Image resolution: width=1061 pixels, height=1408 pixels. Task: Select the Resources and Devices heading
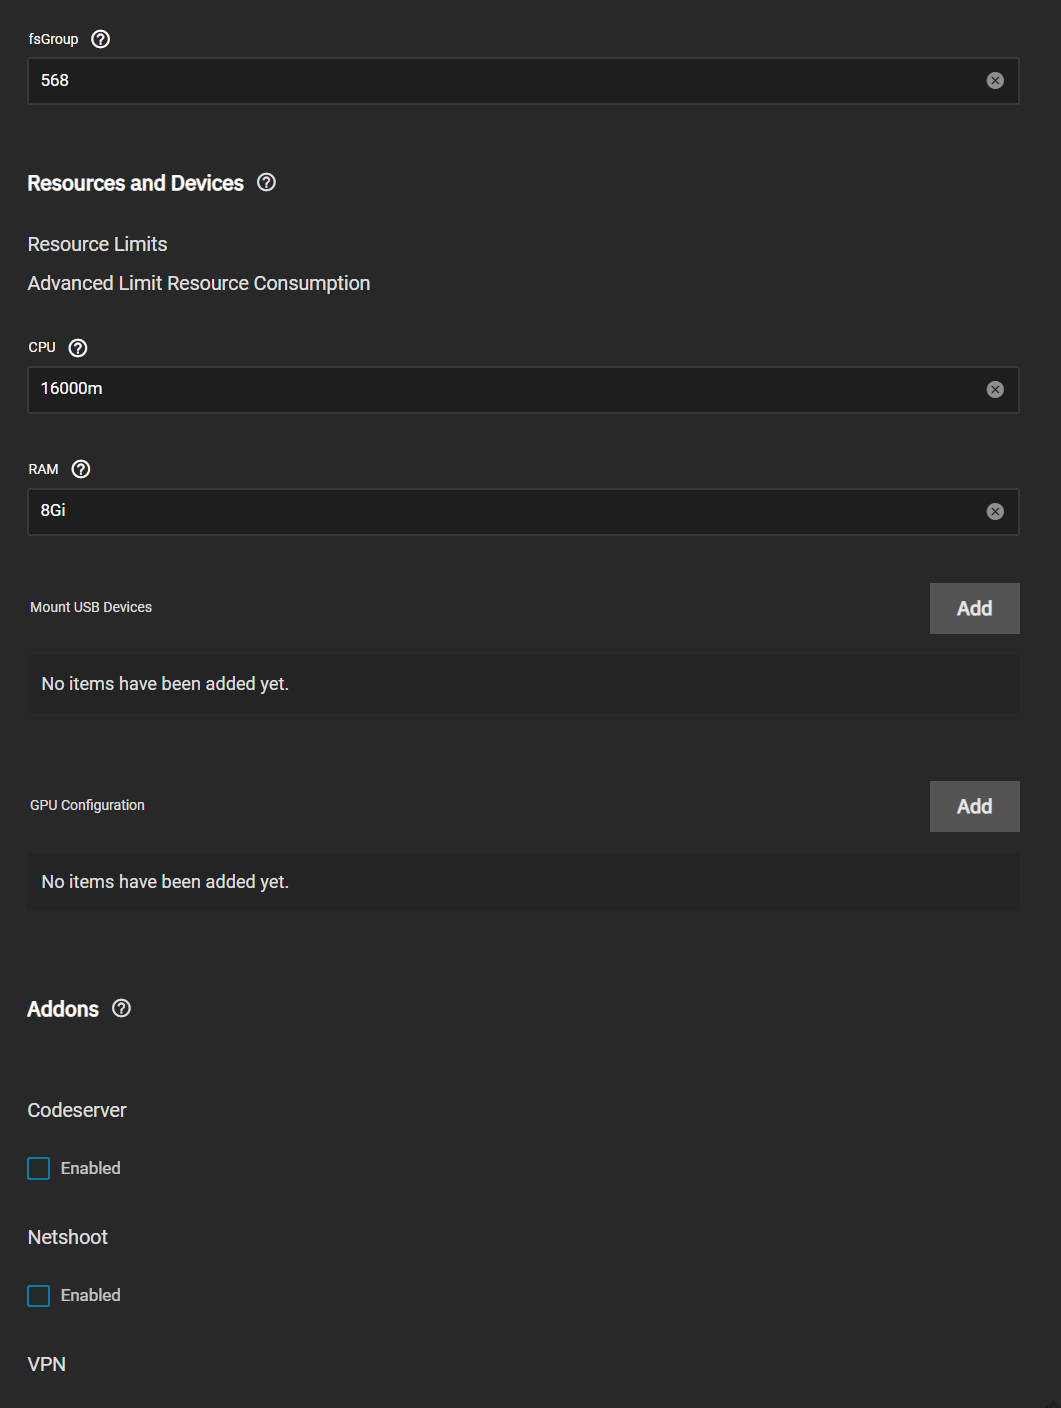136,183
